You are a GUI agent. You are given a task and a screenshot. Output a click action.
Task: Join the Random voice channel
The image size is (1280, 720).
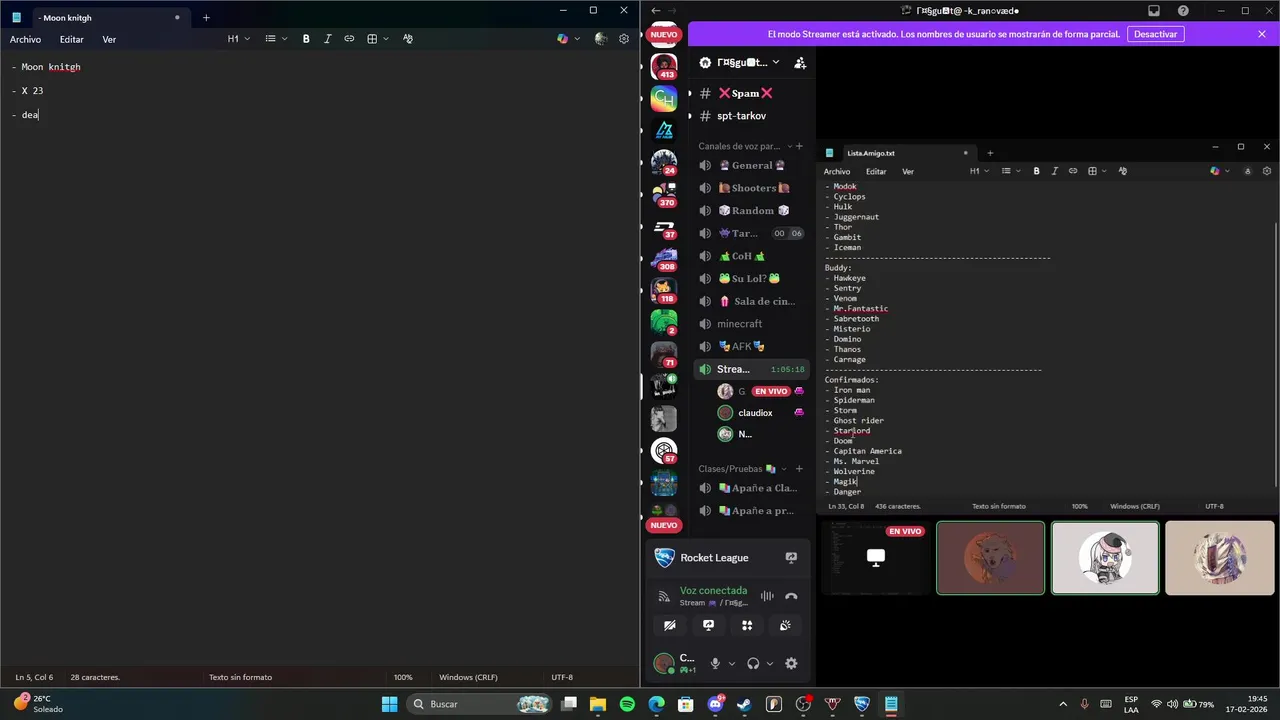click(x=752, y=211)
